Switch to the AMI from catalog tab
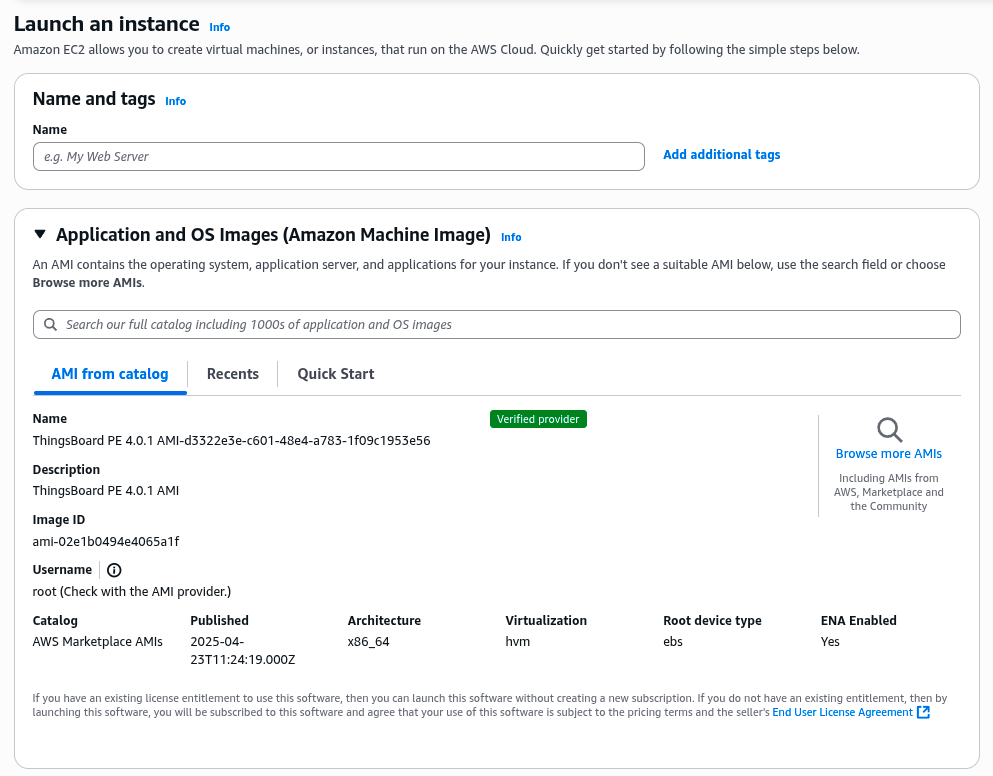The height and width of the screenshot is (776, 993). (x=110, y=374)
